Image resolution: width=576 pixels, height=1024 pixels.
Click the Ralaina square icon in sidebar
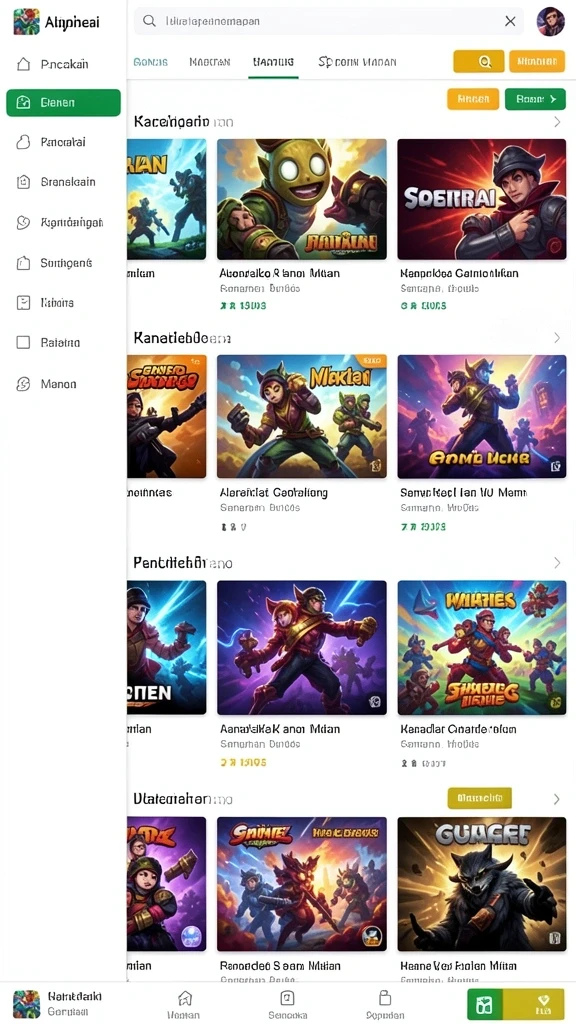click(23, 342)
